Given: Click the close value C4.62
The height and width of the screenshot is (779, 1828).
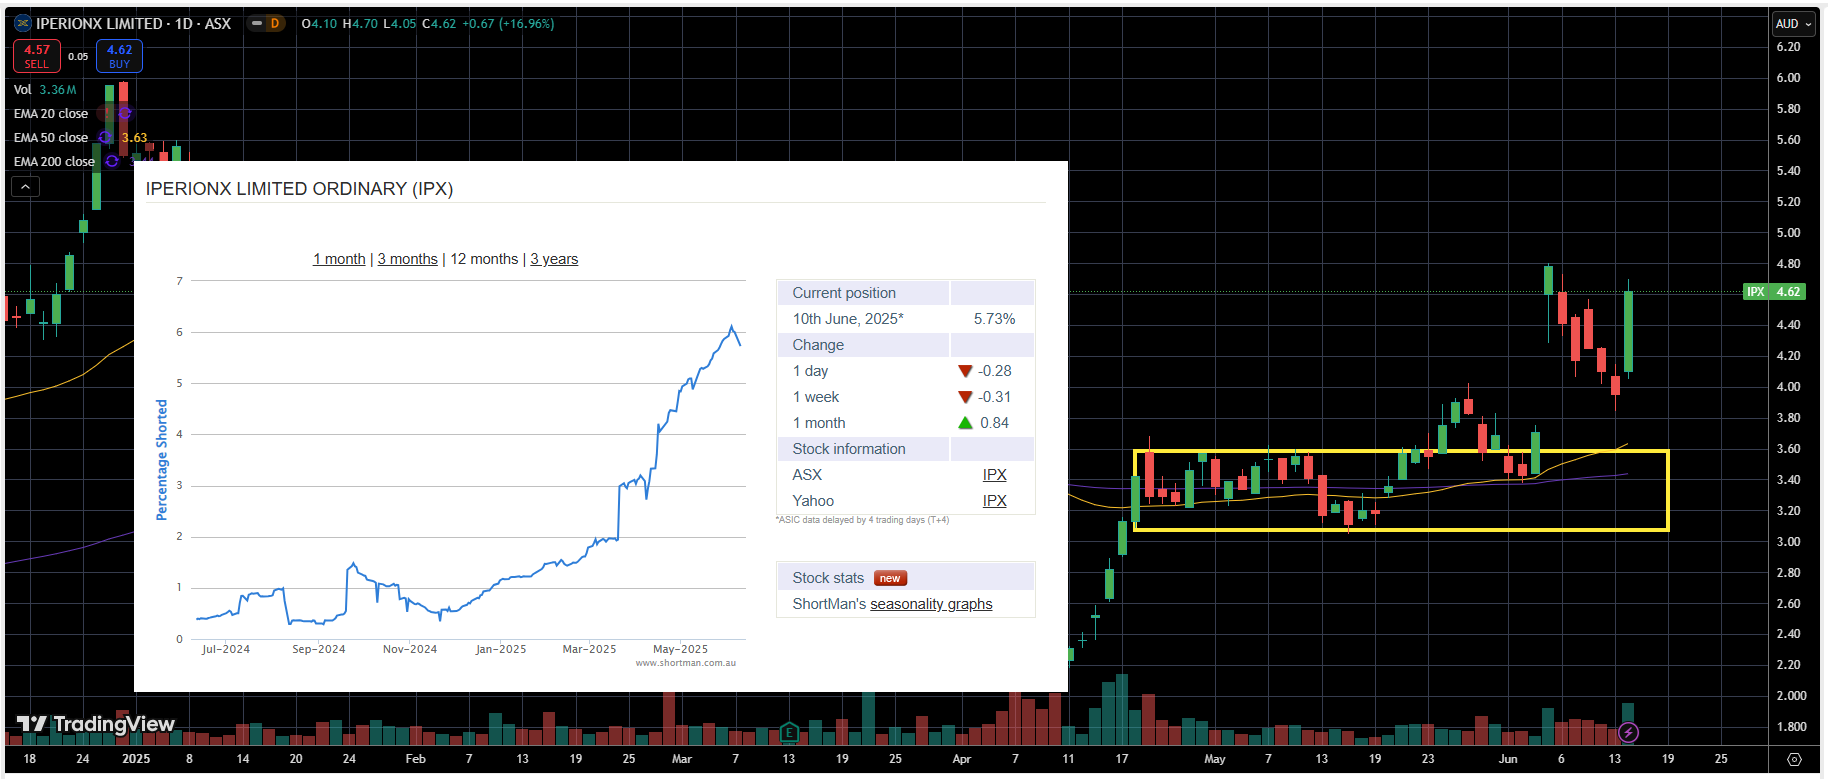Looking at the screenshot, I should pyautogui.click(x=439, y=23).
